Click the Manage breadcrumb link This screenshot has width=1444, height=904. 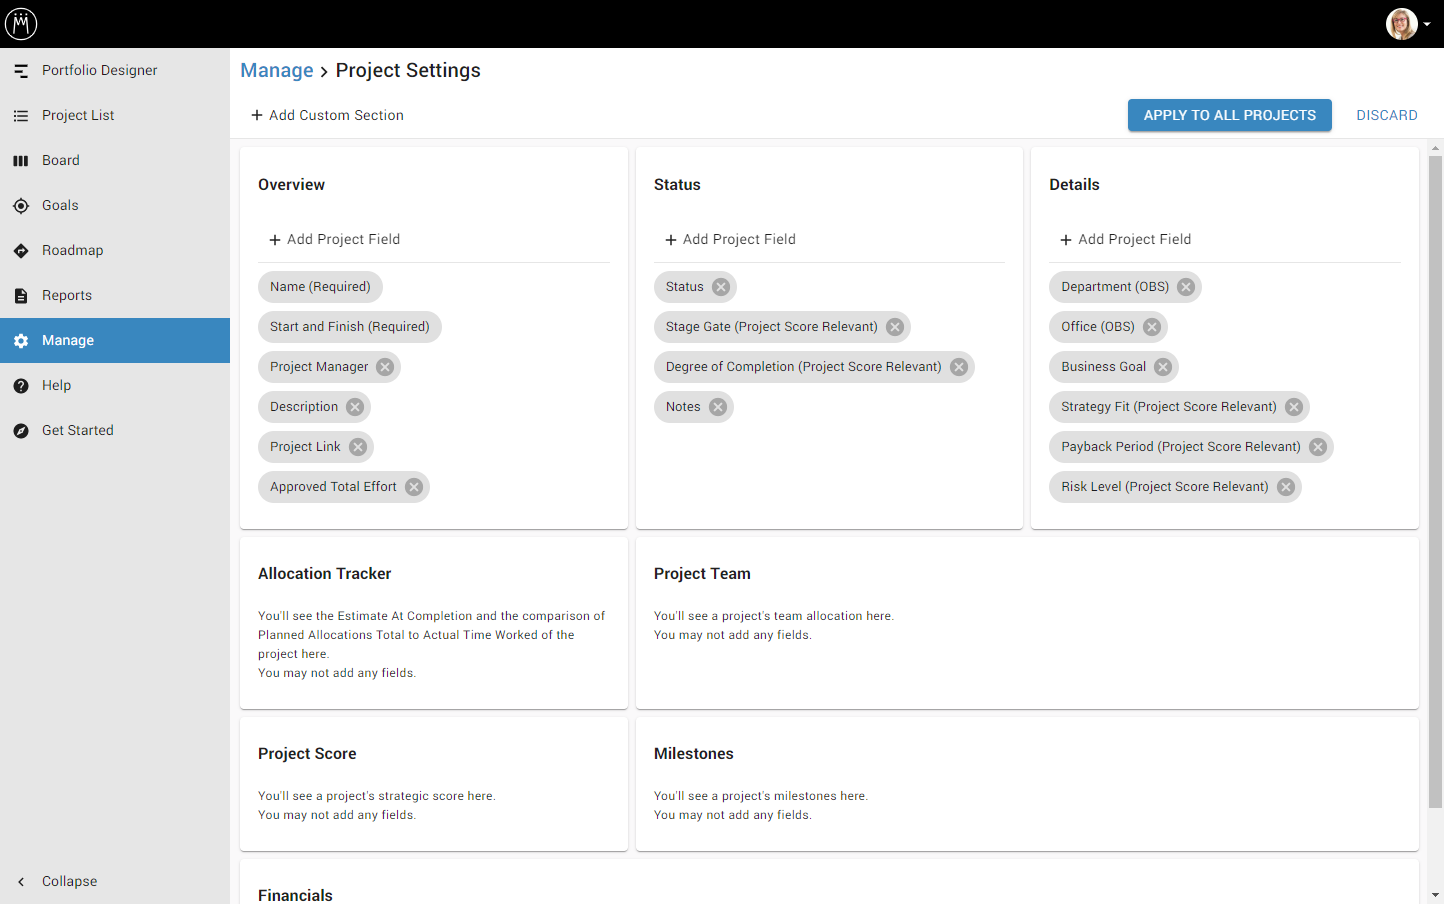coord(277,70)
